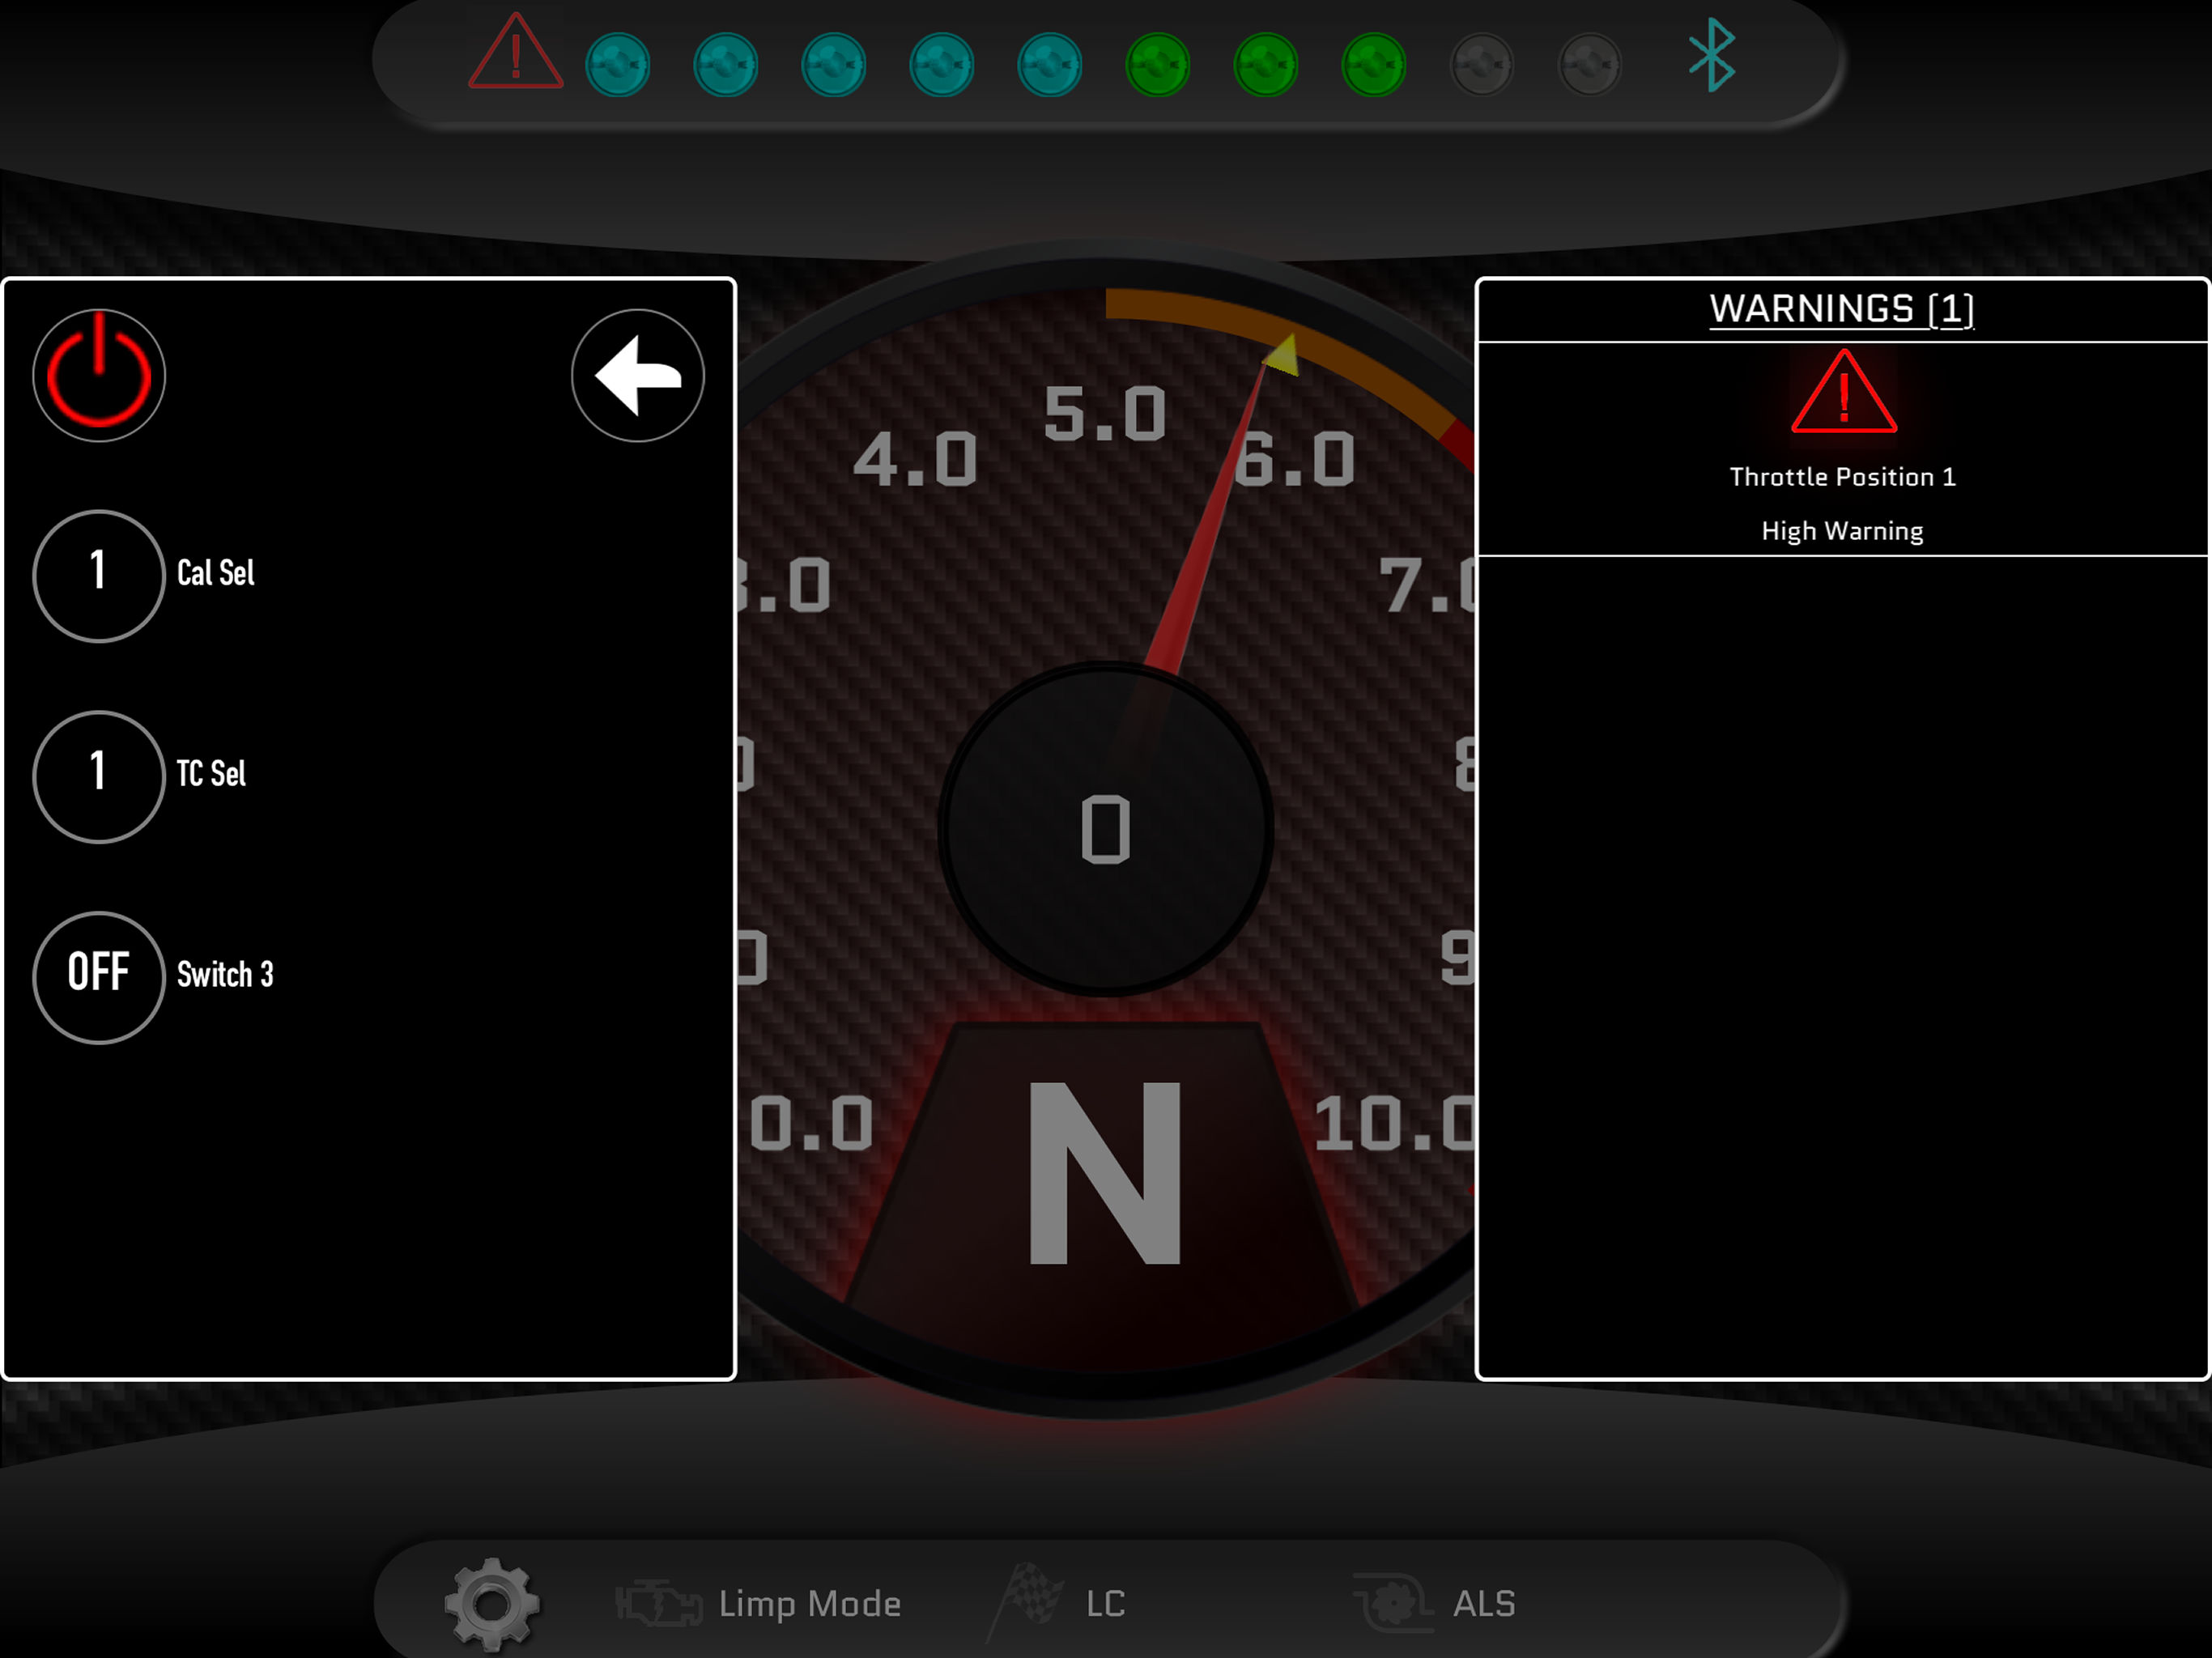This screenshot has width=2212, height=1658.
Task: Click the LC status label
Action: tap(1106, 1604)
